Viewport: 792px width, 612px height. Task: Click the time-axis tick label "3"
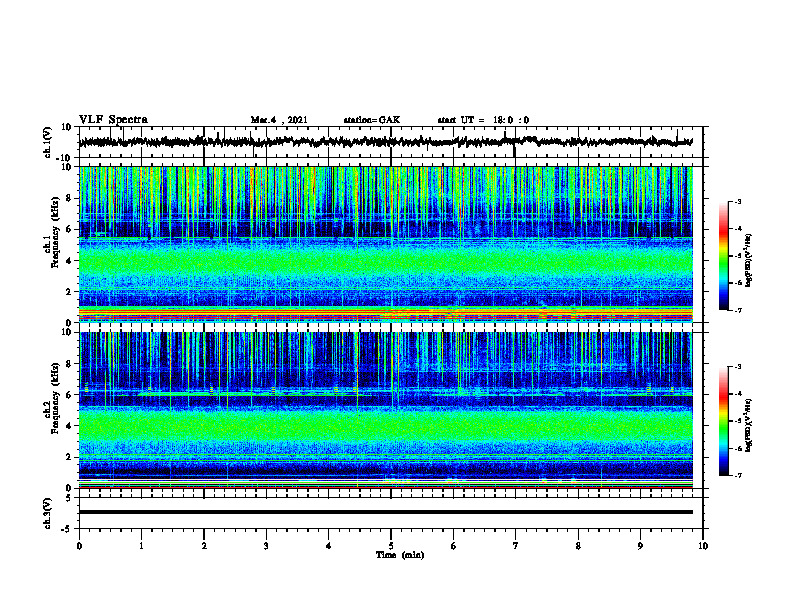pyautogui.click(x=266, y=546)
